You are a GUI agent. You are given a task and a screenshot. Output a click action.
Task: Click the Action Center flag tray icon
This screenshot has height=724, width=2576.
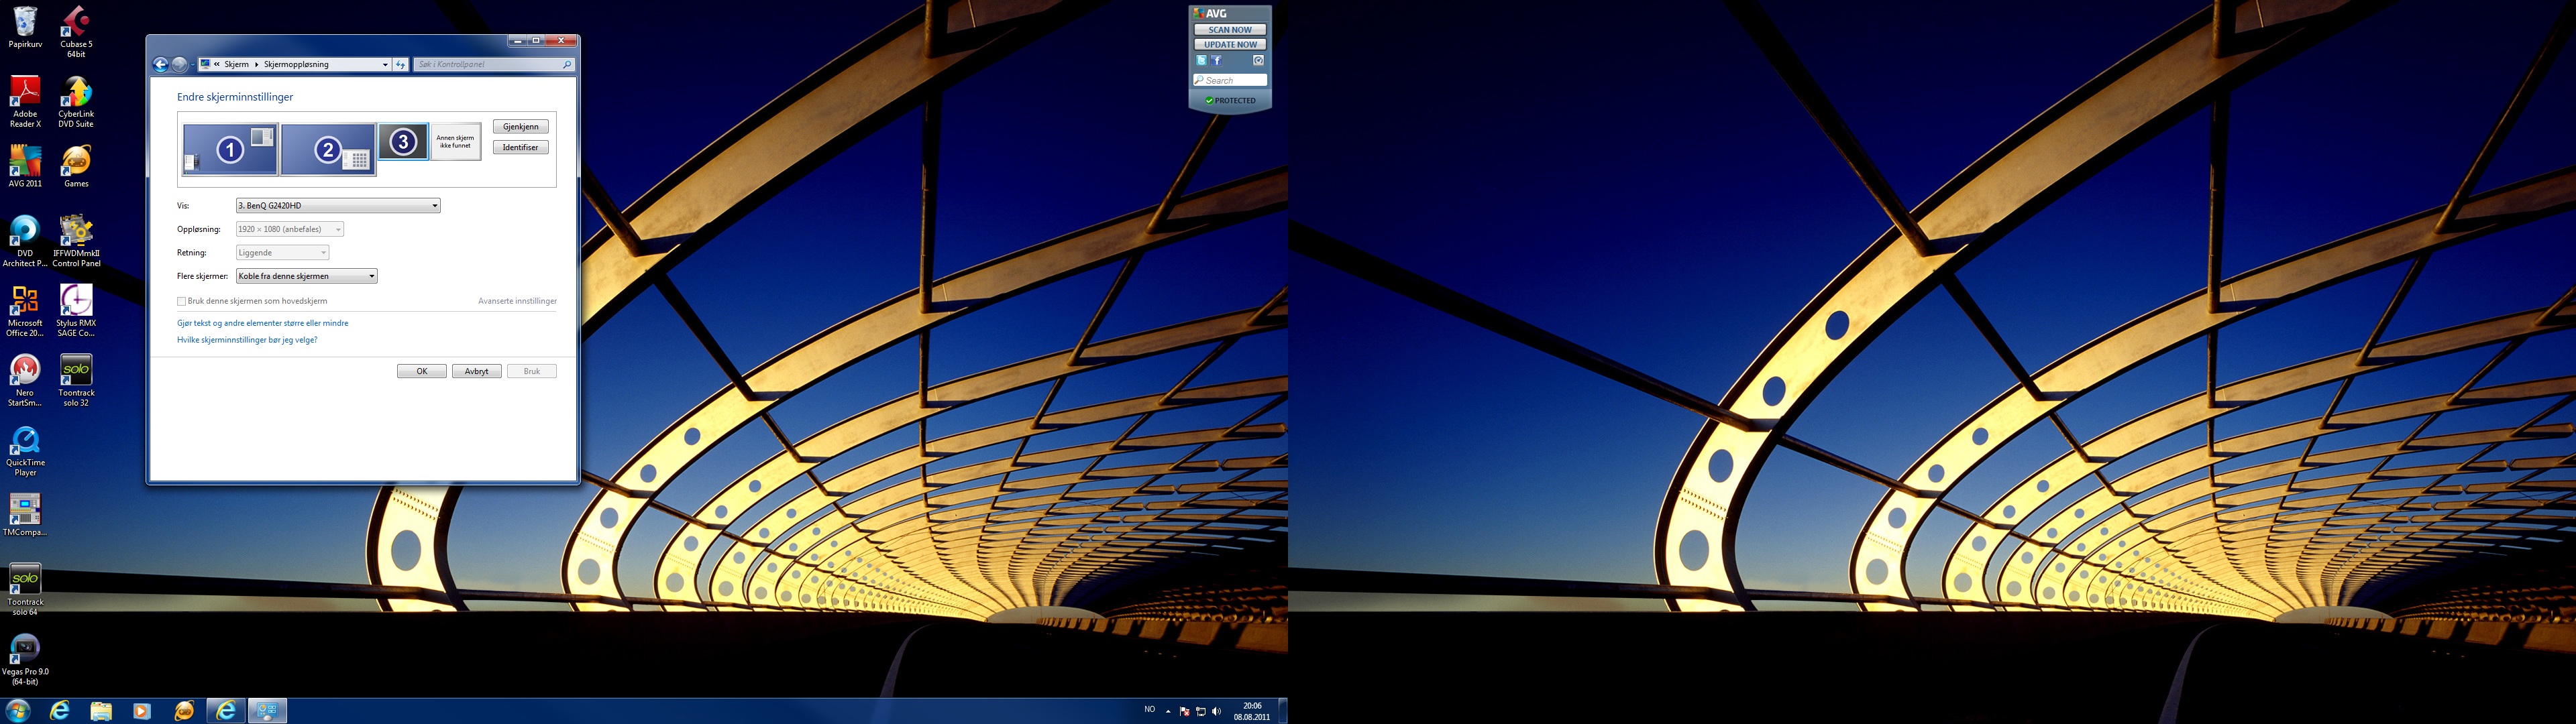tap(1185, 711)
